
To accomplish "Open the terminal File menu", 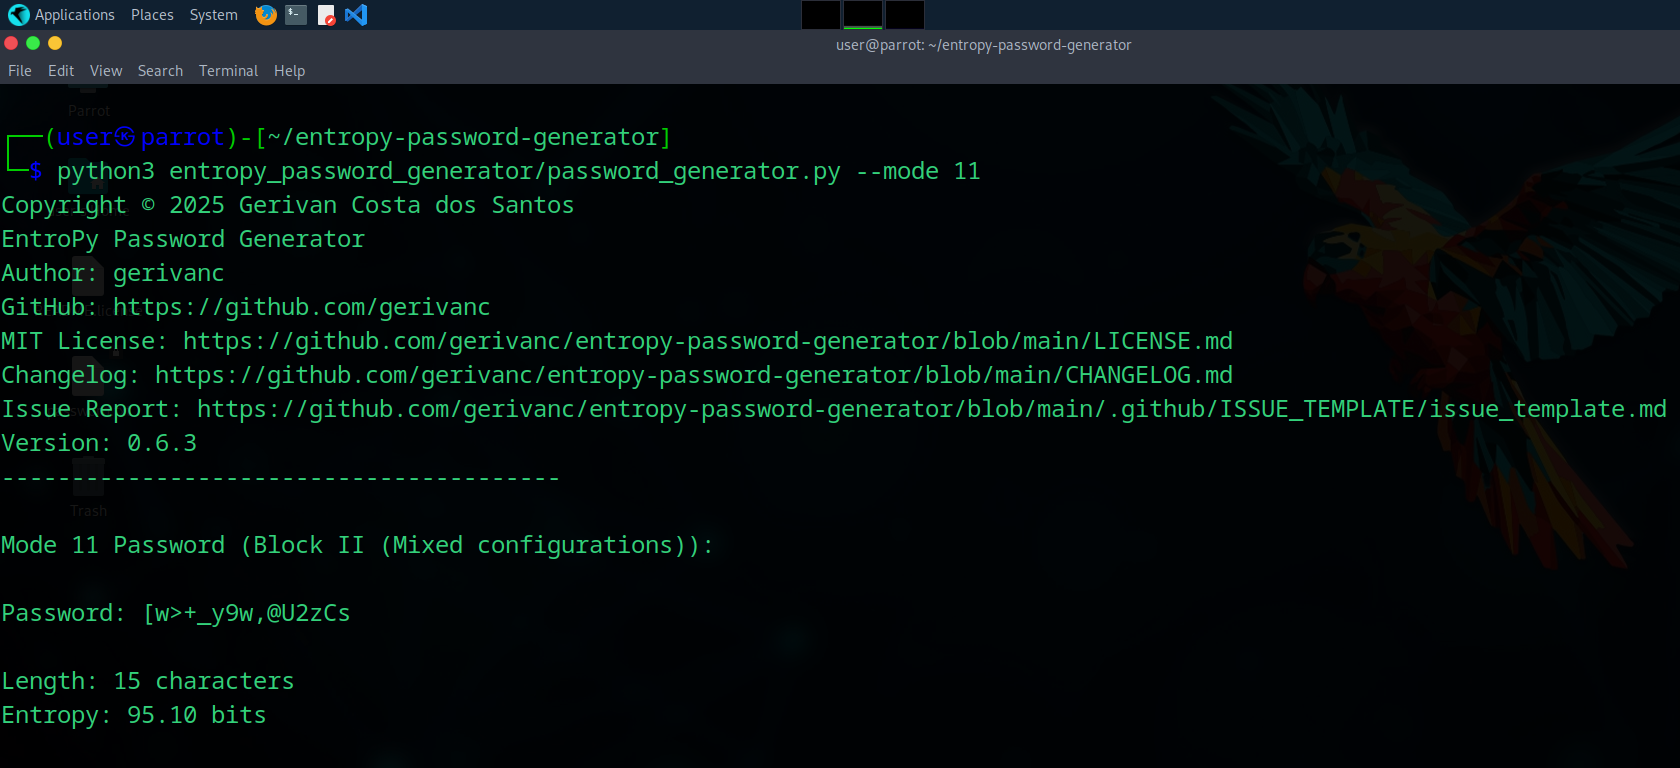I will tap(20, 71).
